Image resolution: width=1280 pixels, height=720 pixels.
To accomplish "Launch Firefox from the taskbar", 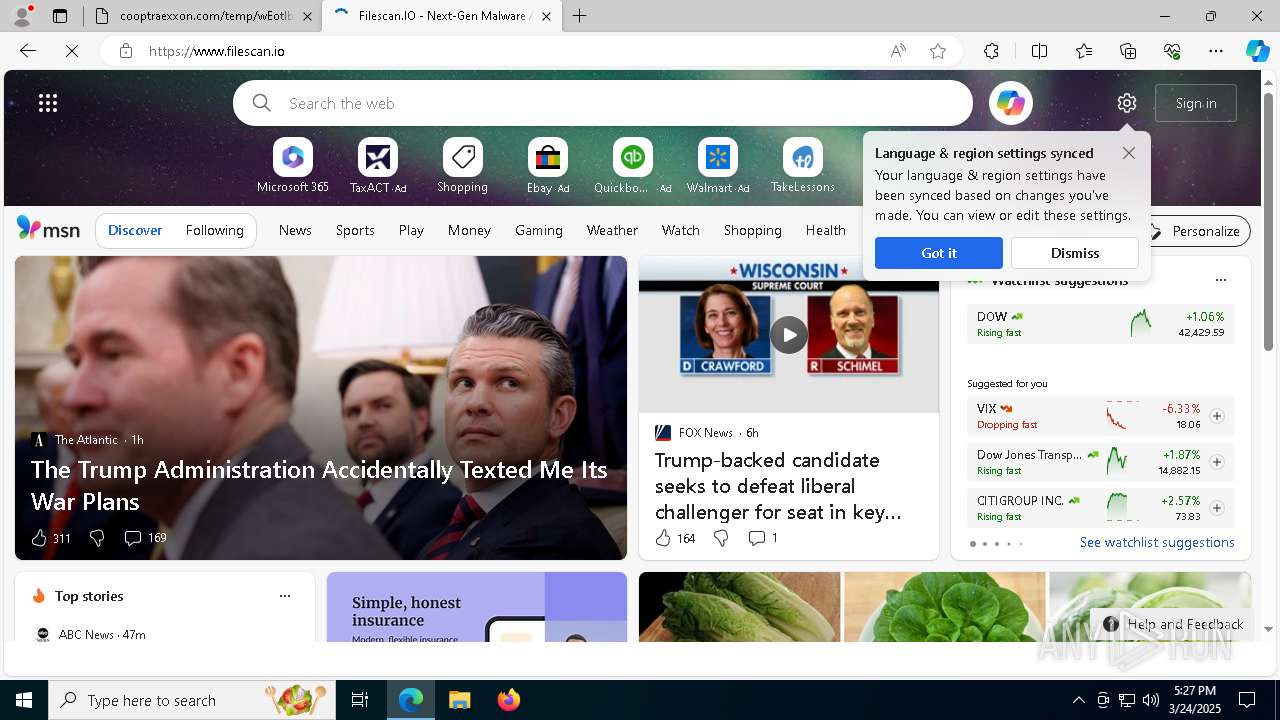I will 509,700.
